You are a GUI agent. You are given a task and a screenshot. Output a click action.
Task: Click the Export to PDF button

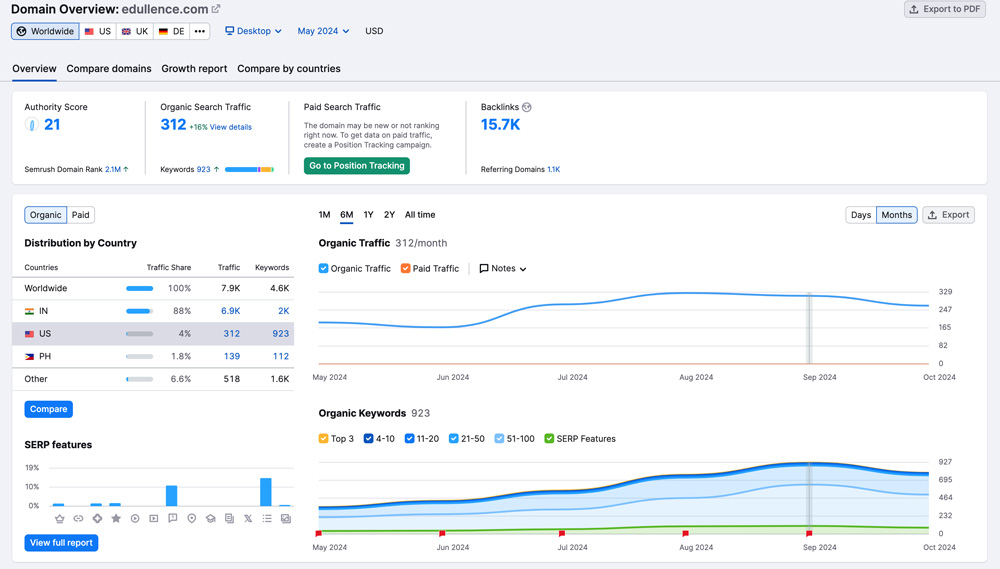click(x=945, y=9)
